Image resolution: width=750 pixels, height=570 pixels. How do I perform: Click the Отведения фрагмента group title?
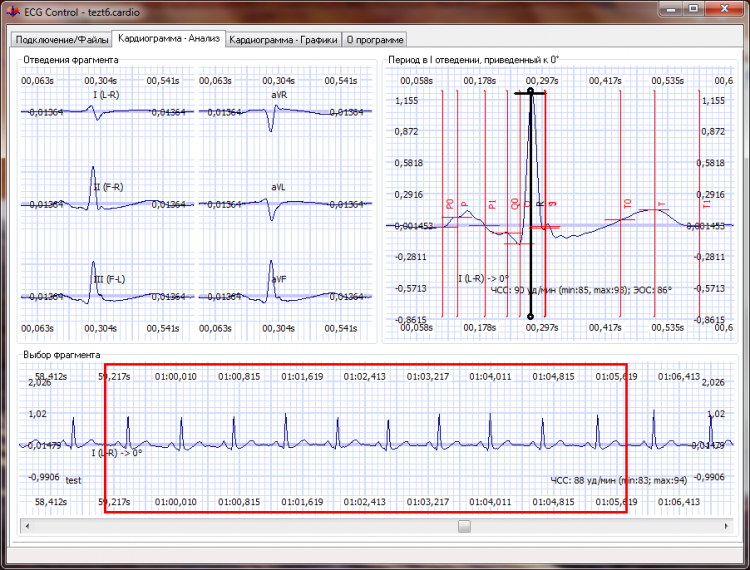[71, 60]
